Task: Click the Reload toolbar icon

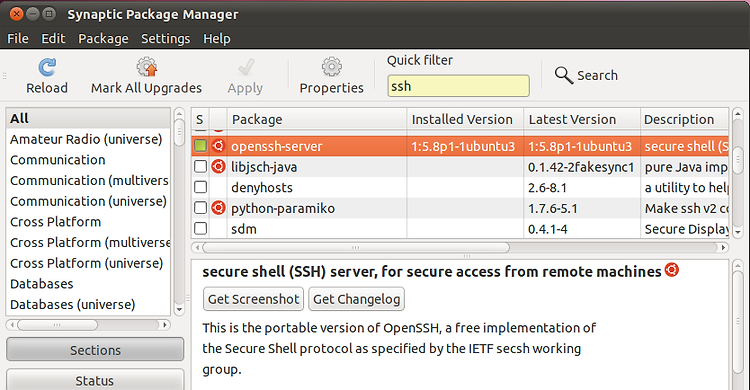Action: click(47, 67)
